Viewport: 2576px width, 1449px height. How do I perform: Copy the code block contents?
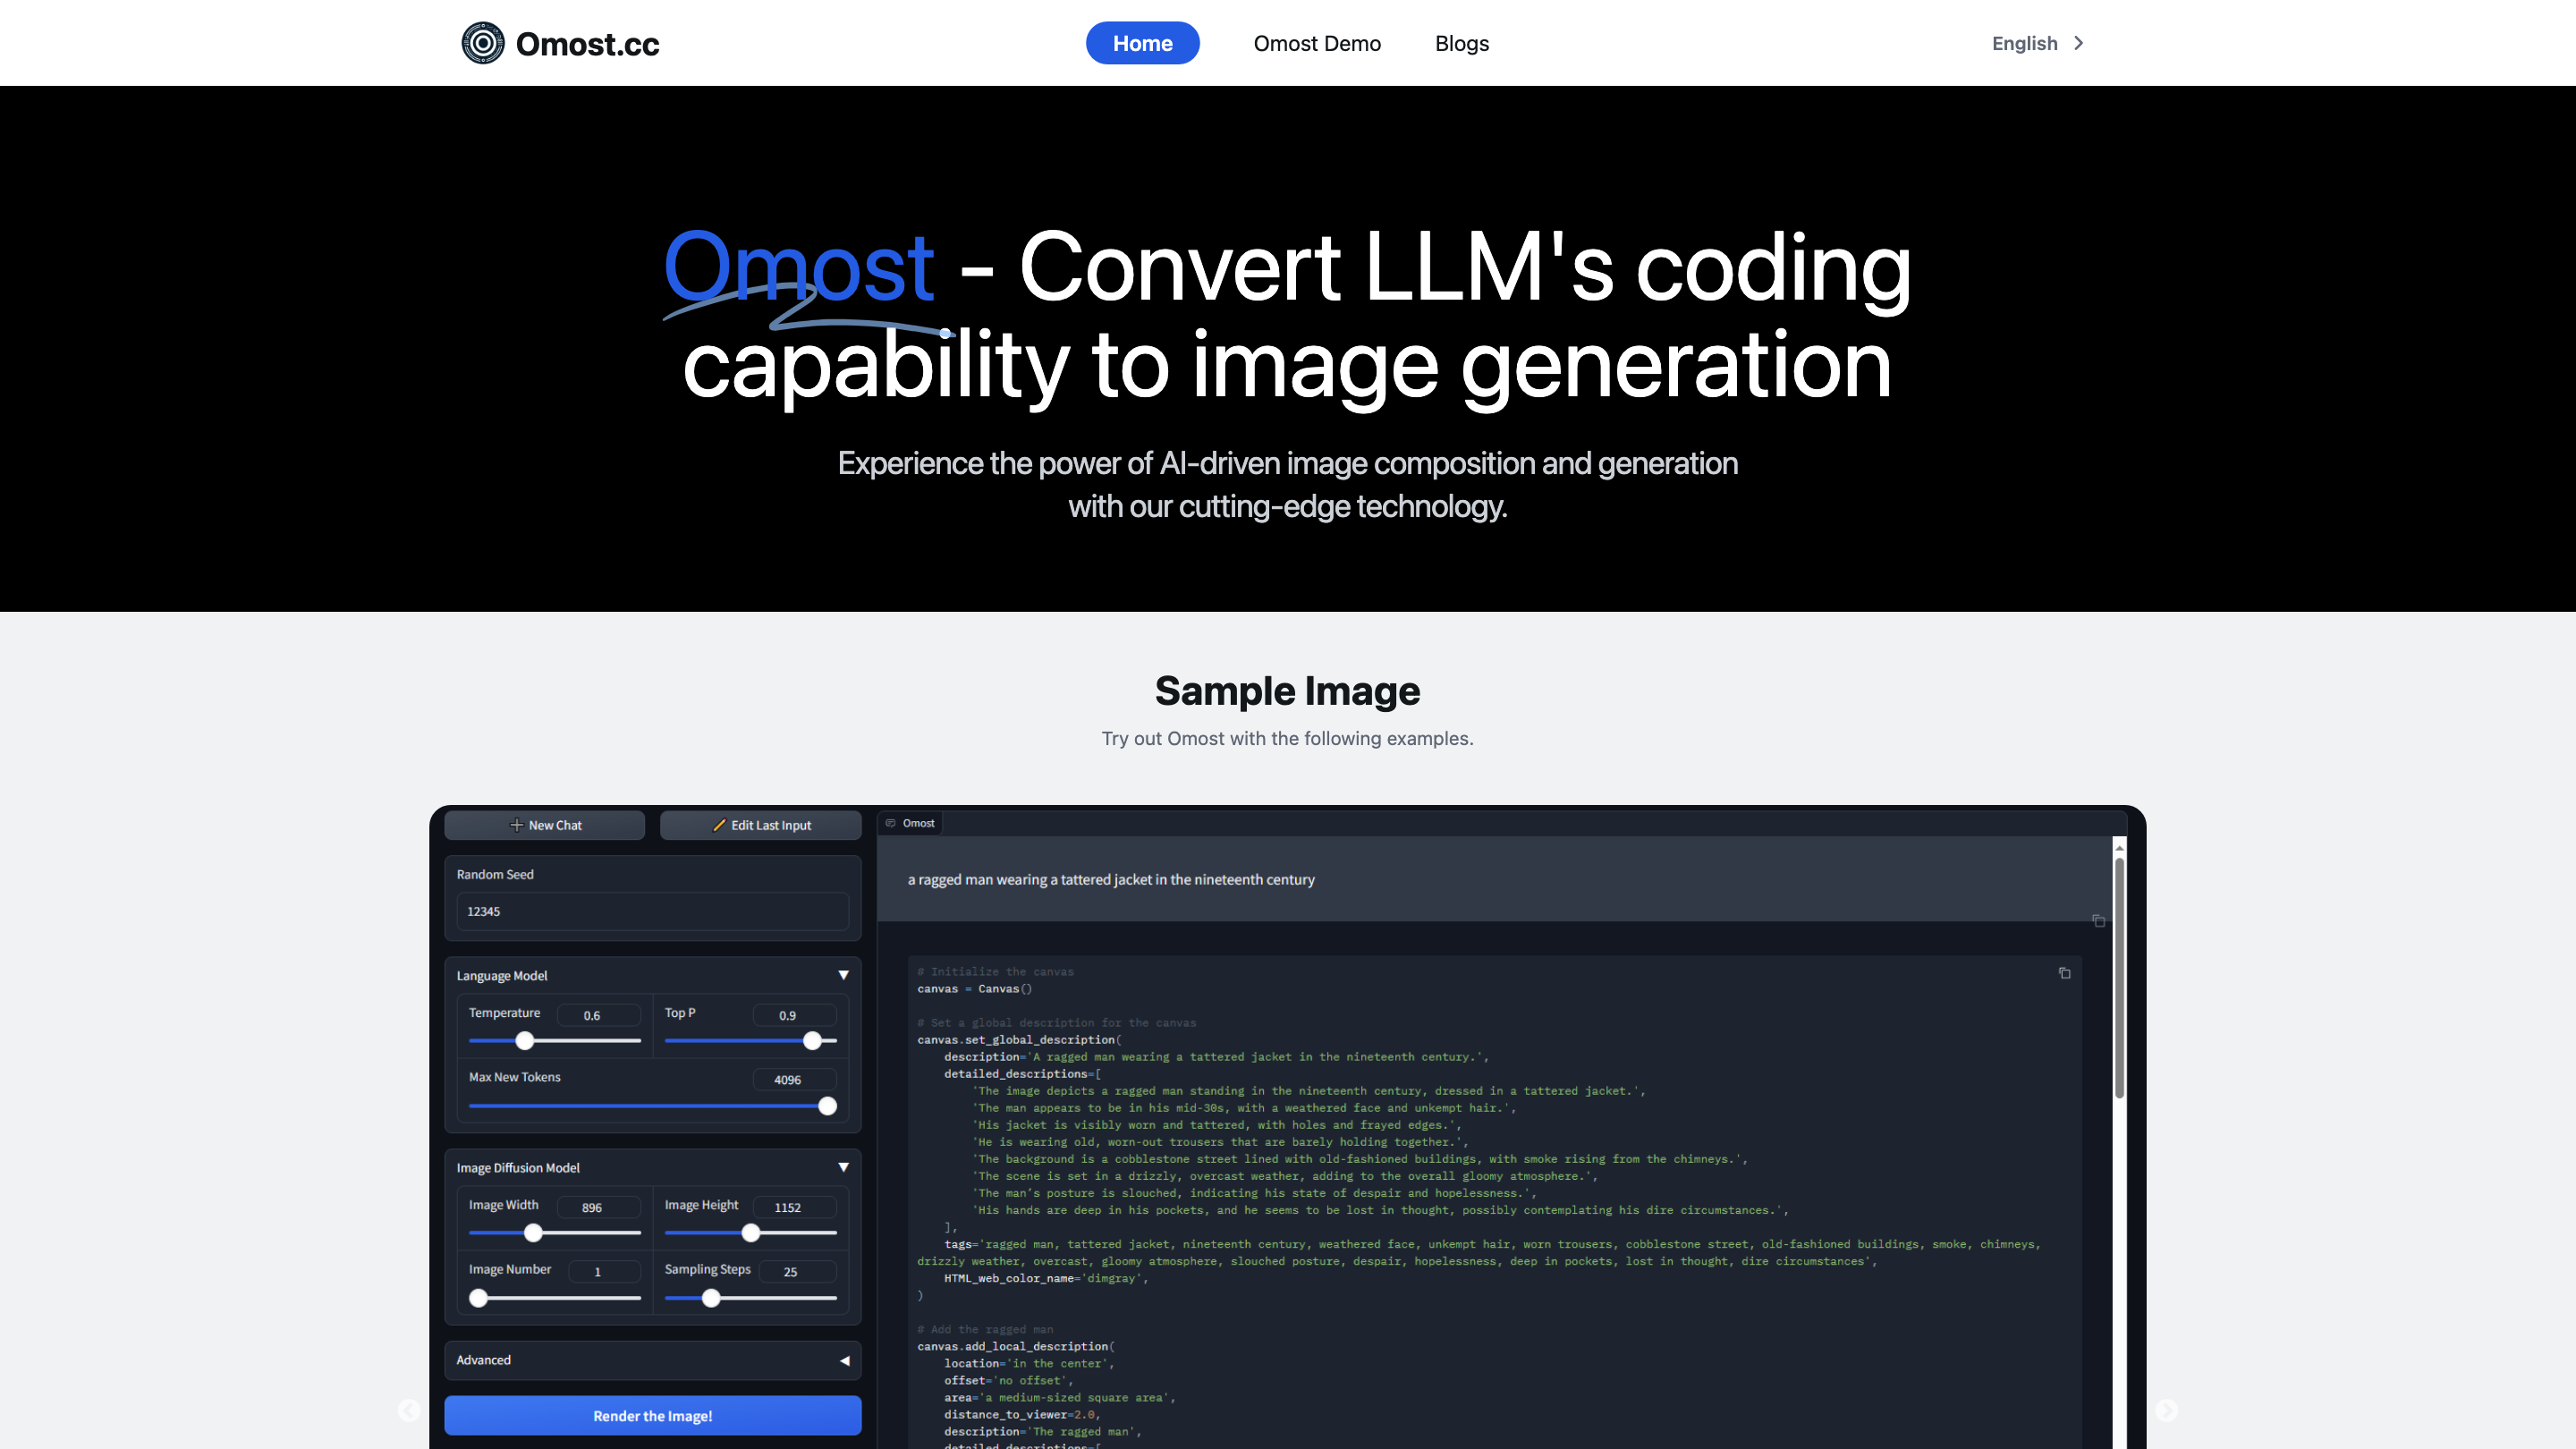(2064, 973)
